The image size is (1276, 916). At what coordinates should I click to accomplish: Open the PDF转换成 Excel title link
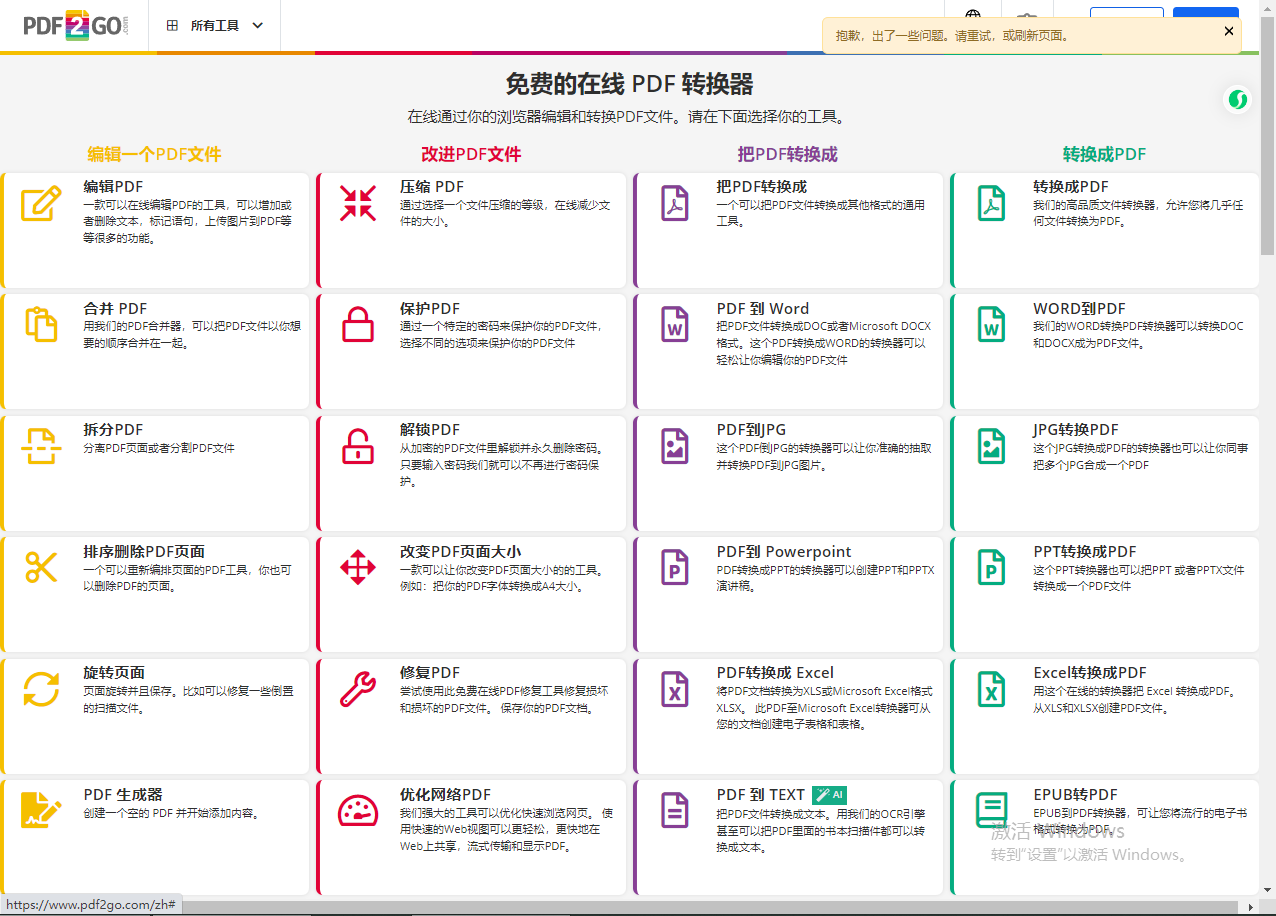[x=775, y=673]
